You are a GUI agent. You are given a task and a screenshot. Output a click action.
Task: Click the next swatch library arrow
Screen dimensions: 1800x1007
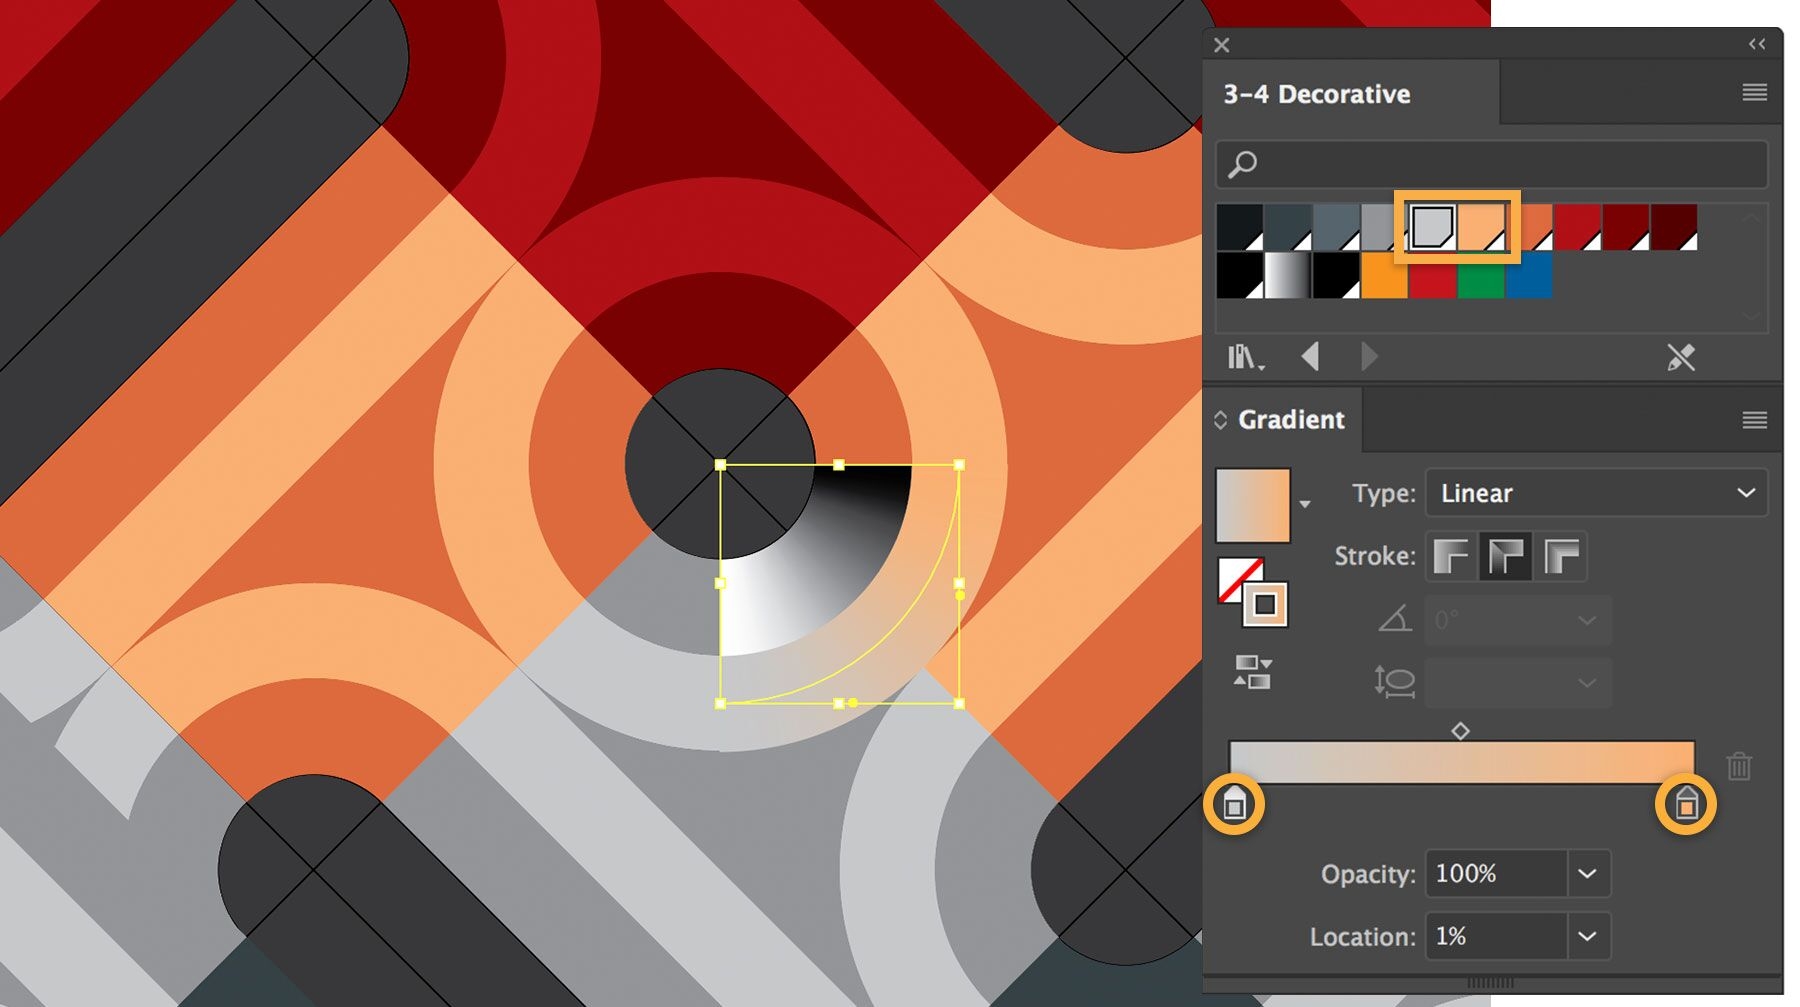pyautogui.click(x=1368, y=357)
